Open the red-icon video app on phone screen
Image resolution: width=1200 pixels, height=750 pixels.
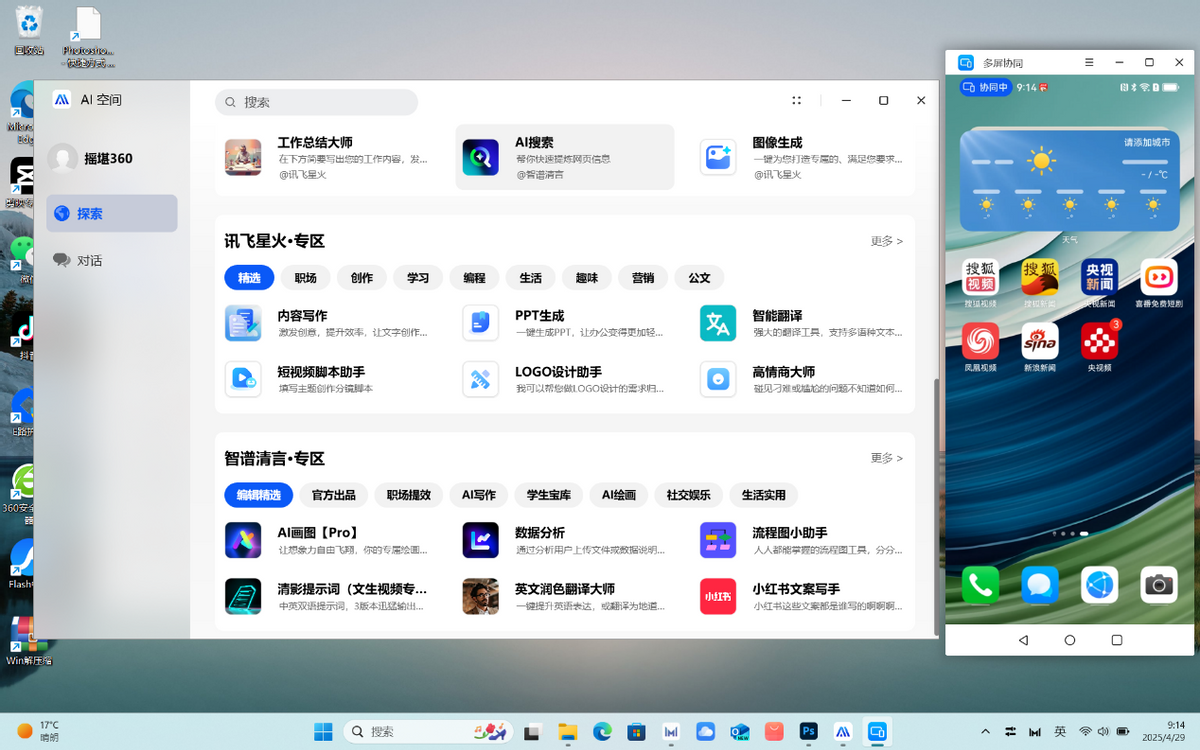click(1159, 277)
